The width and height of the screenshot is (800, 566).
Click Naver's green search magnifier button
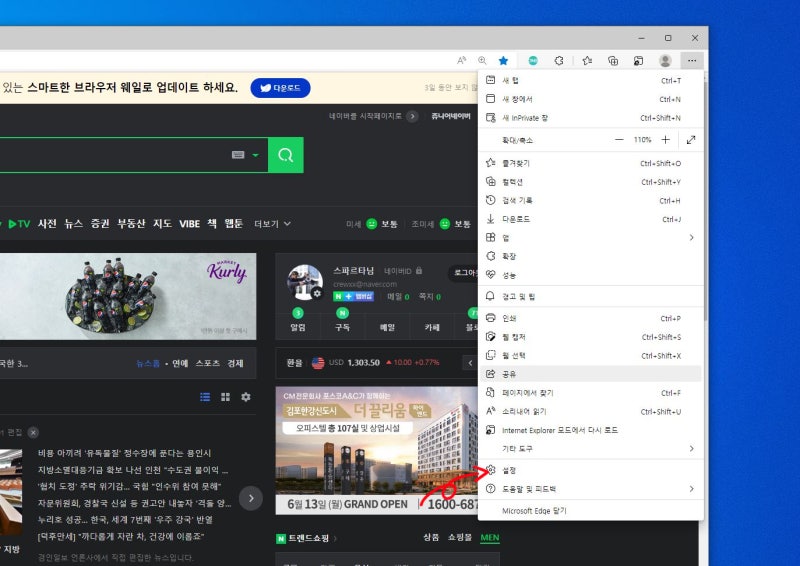(x=286, y=155)
